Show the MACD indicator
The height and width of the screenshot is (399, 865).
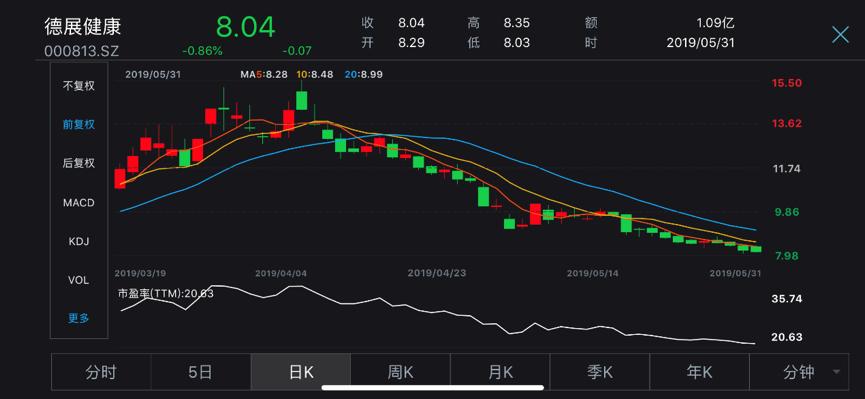pos(79,203)
